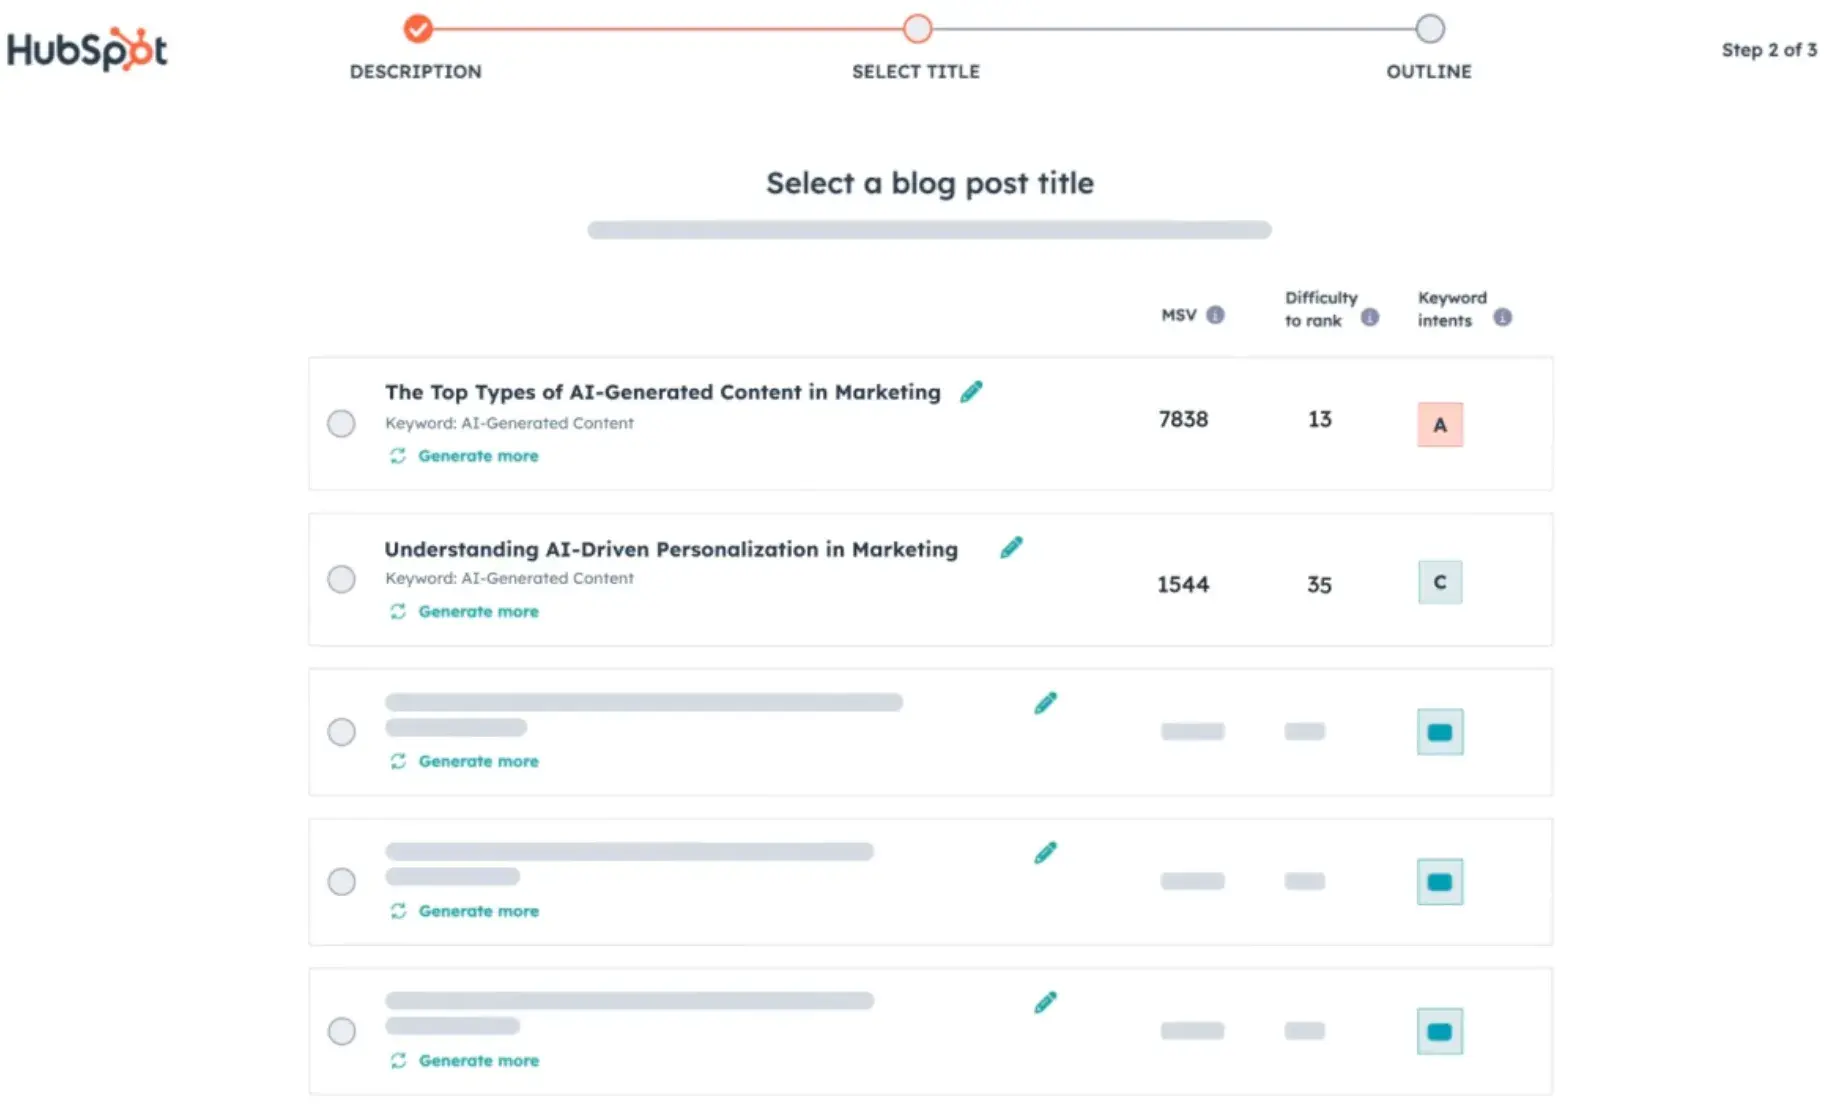1841x1118 pixels.
Task: Click the SELECT TITLE step label
Action: coord(916,72)
